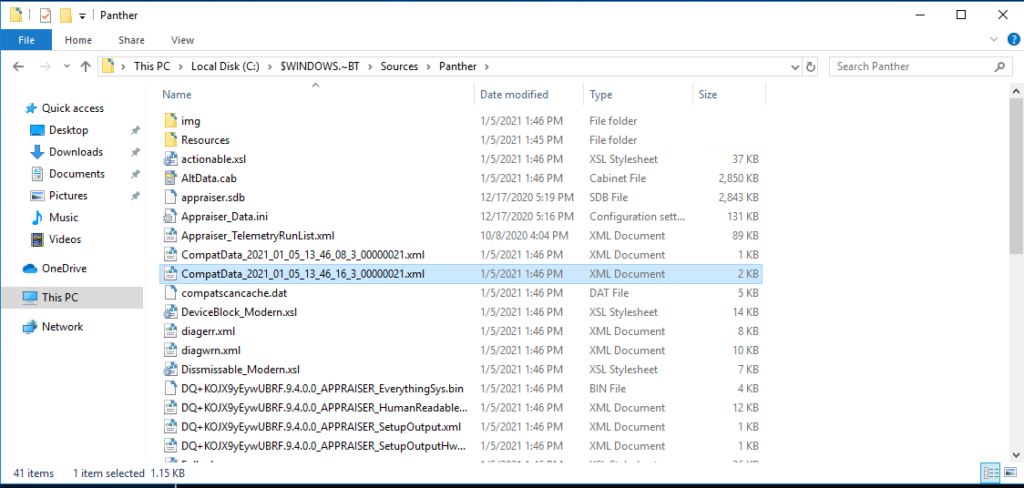Screen dimensions: 1024x488
Task: Open Customize Quick Access Toolbar dropdown
Action: (82, 16)
